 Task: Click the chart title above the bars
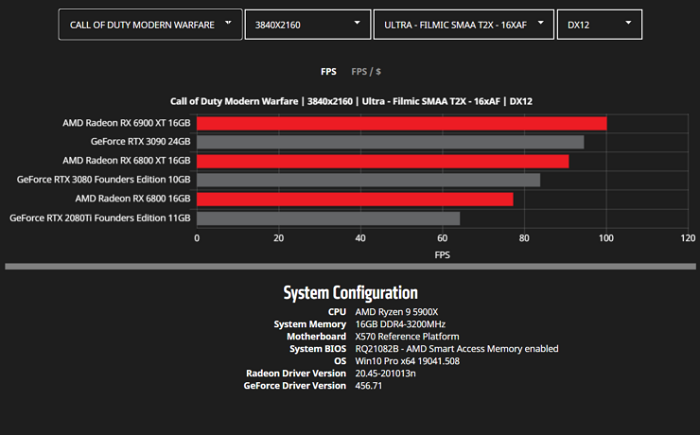[x=350, y=101]
